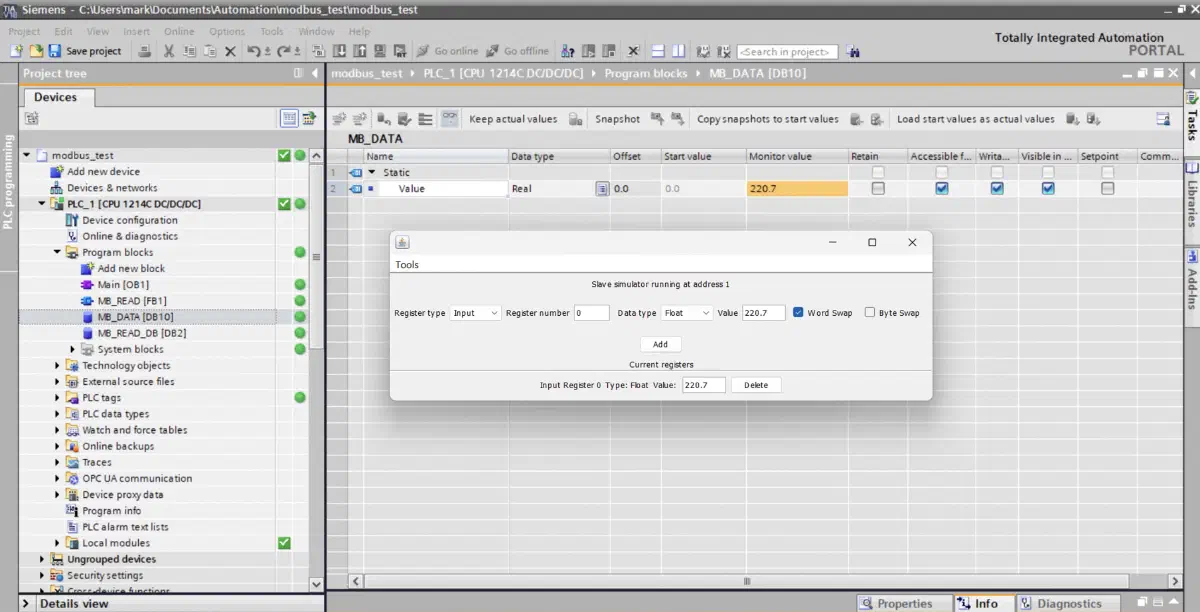
Task: Open the Register type dropdown
Action: point(475,313)
